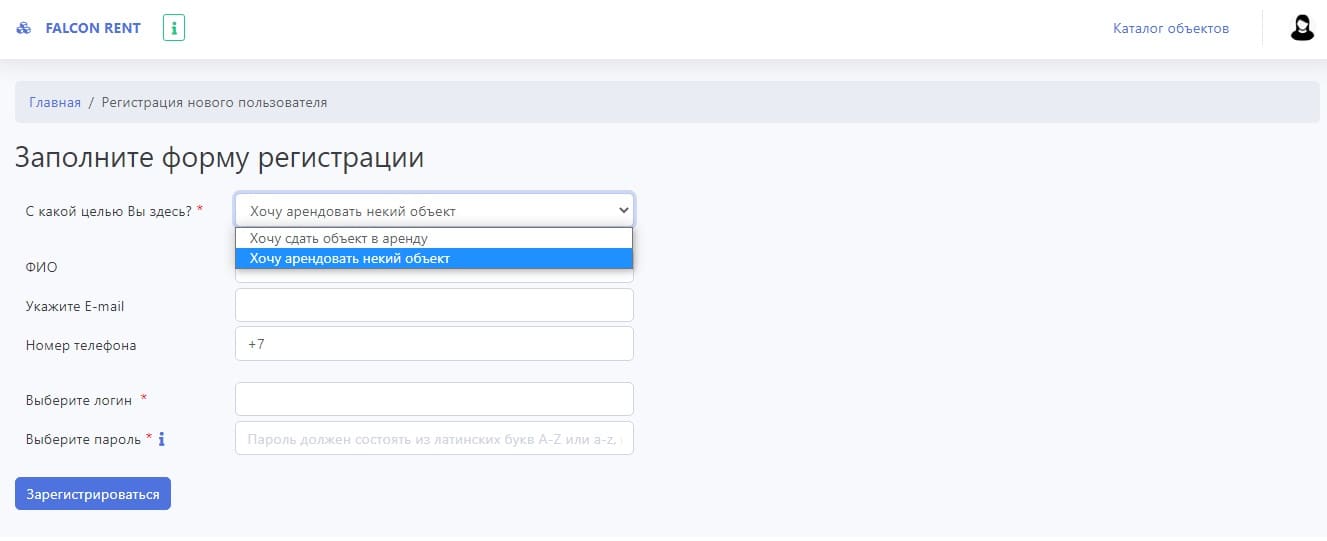
Task: Click the phone number field with +7
Action: pyautogui.click(x=434, y=343)
